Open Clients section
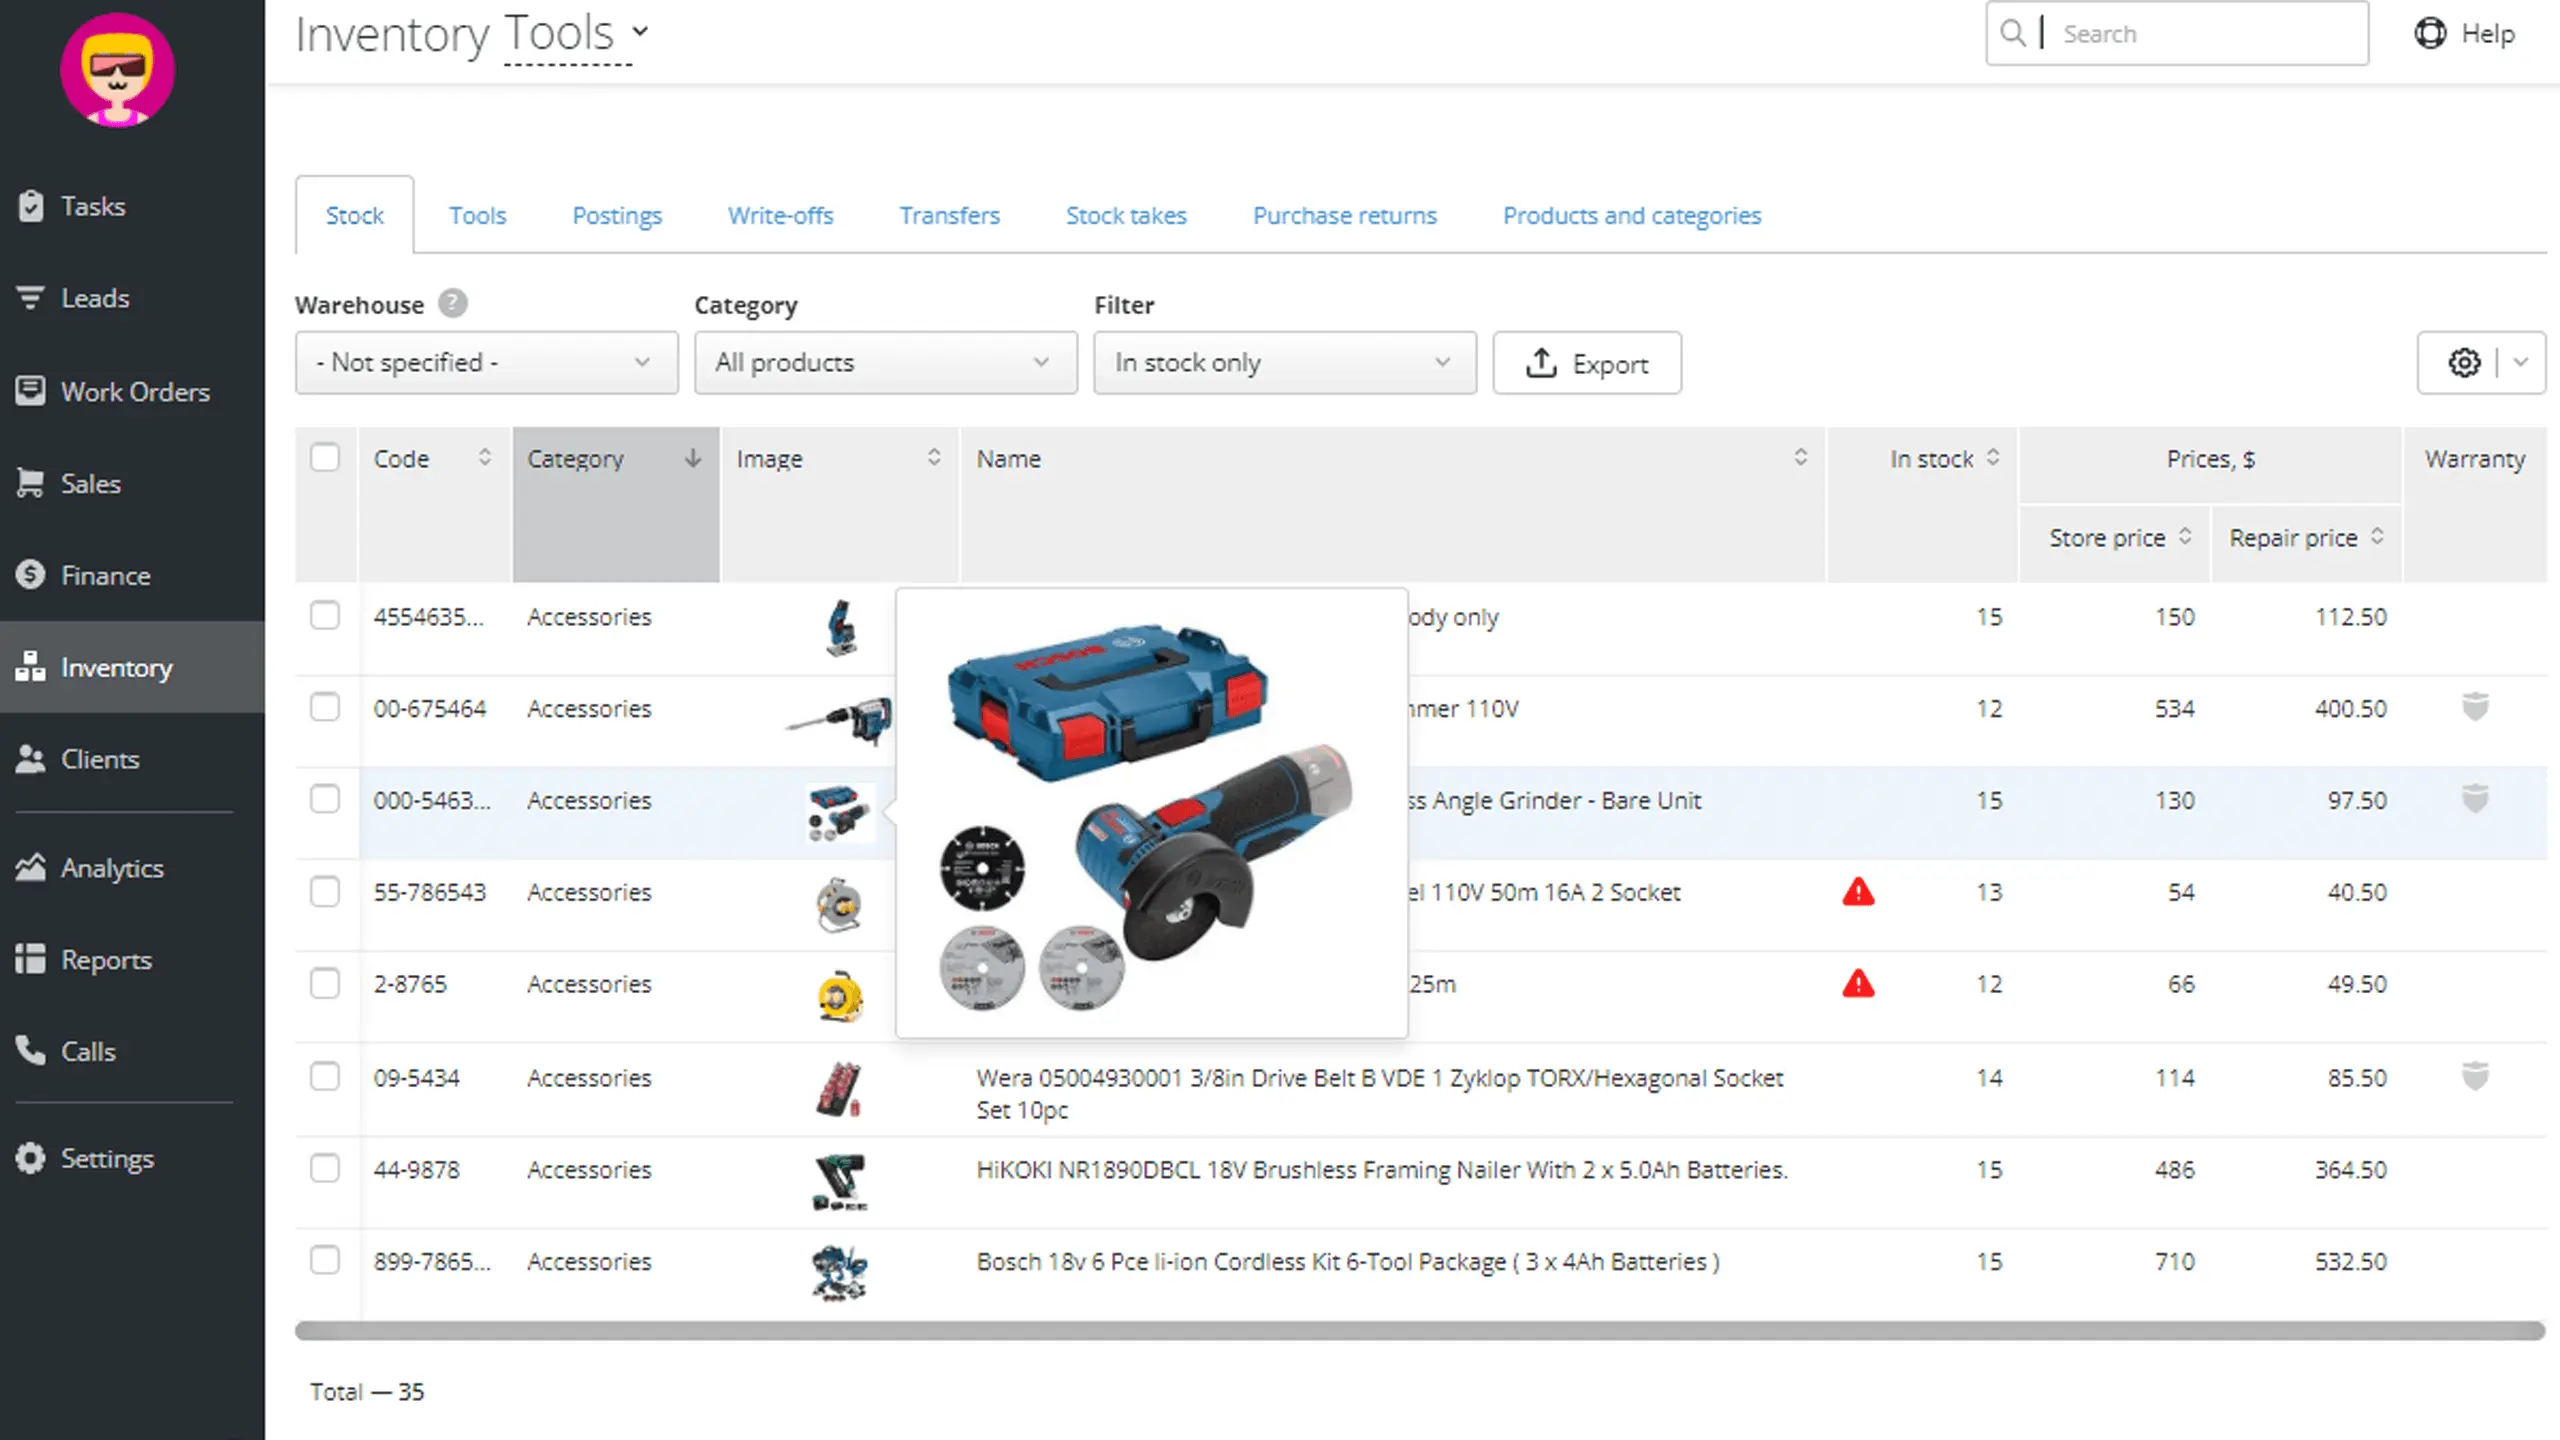The height and width of the screenshot is (1440, 2560). click(x=78, y=759)
